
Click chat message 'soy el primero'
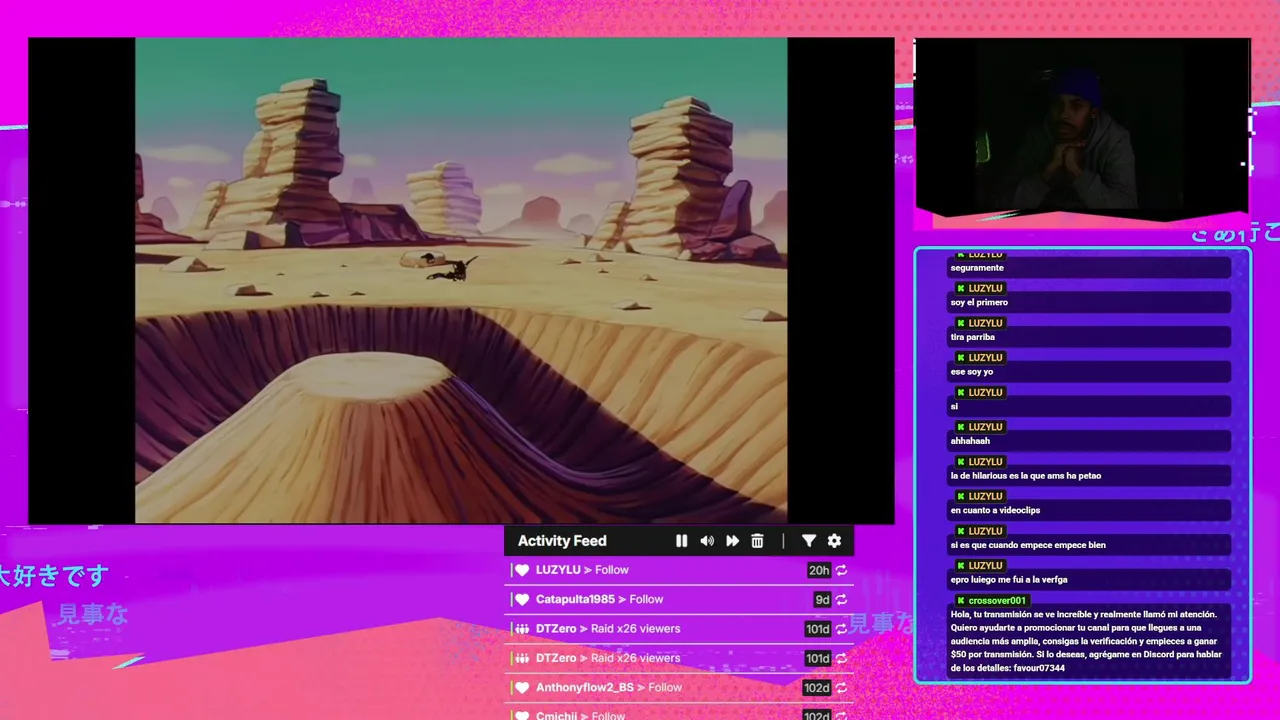pyautogui.click(x=979, y=302)
